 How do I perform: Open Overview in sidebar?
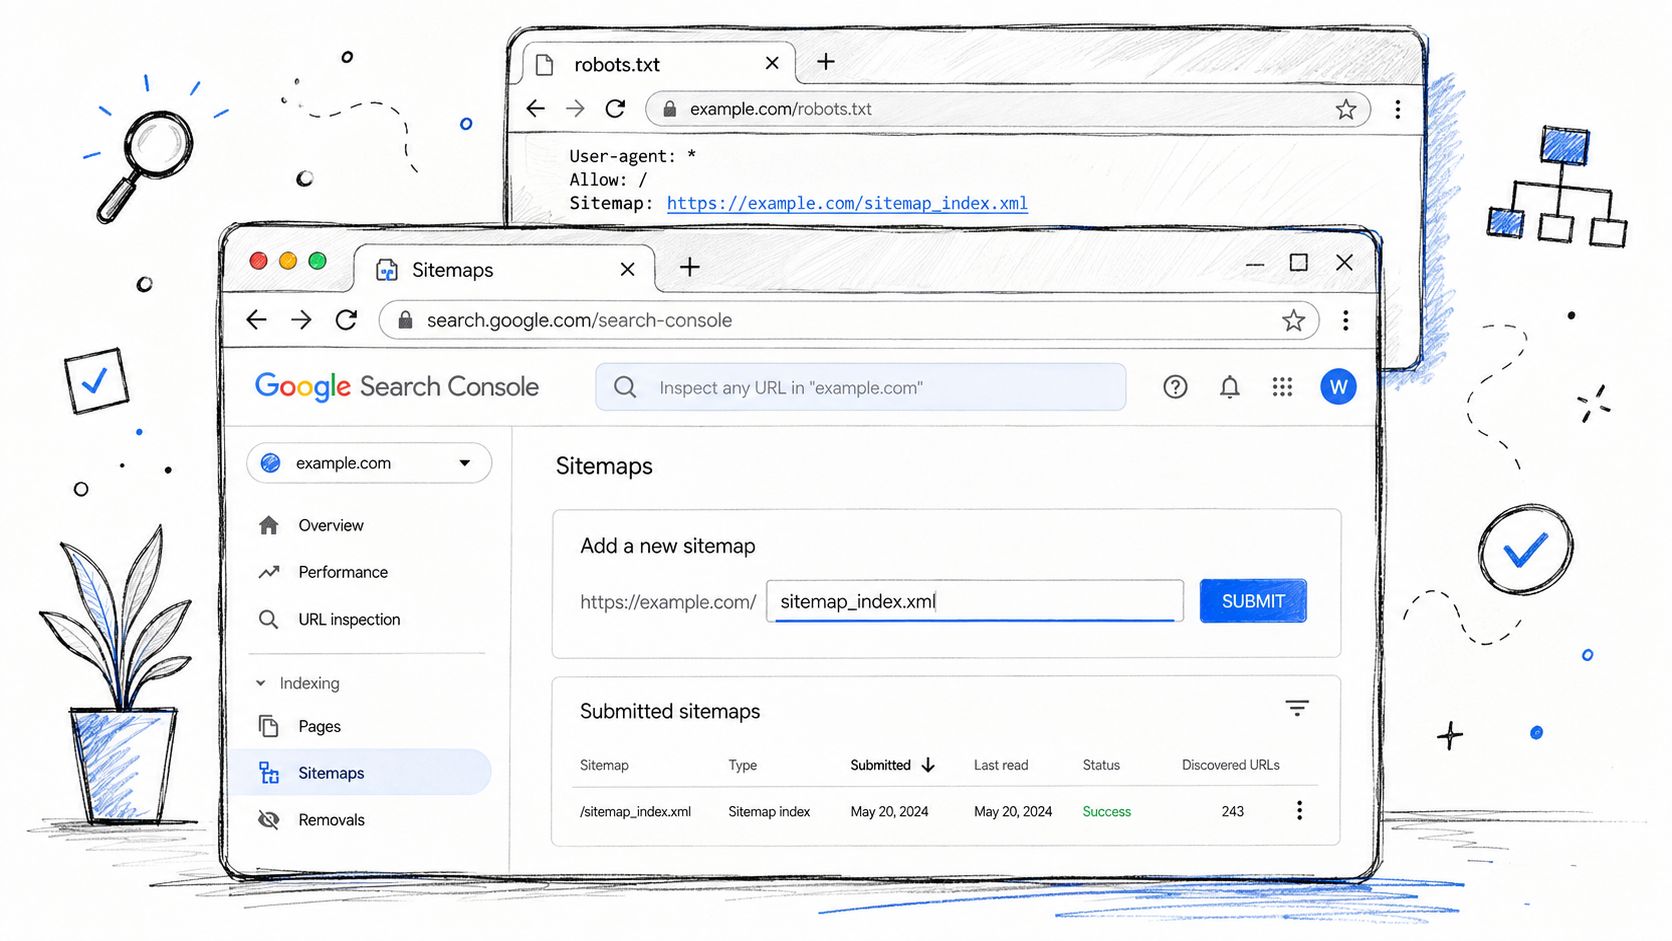(x=330, y=525)
